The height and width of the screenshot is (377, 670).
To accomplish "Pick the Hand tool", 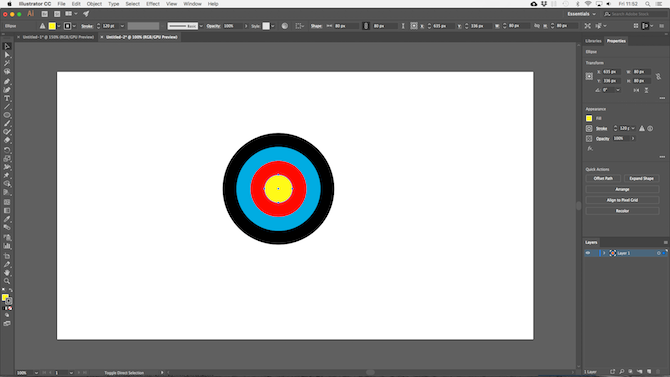I will pyautogui.click(x=7, y=273).
